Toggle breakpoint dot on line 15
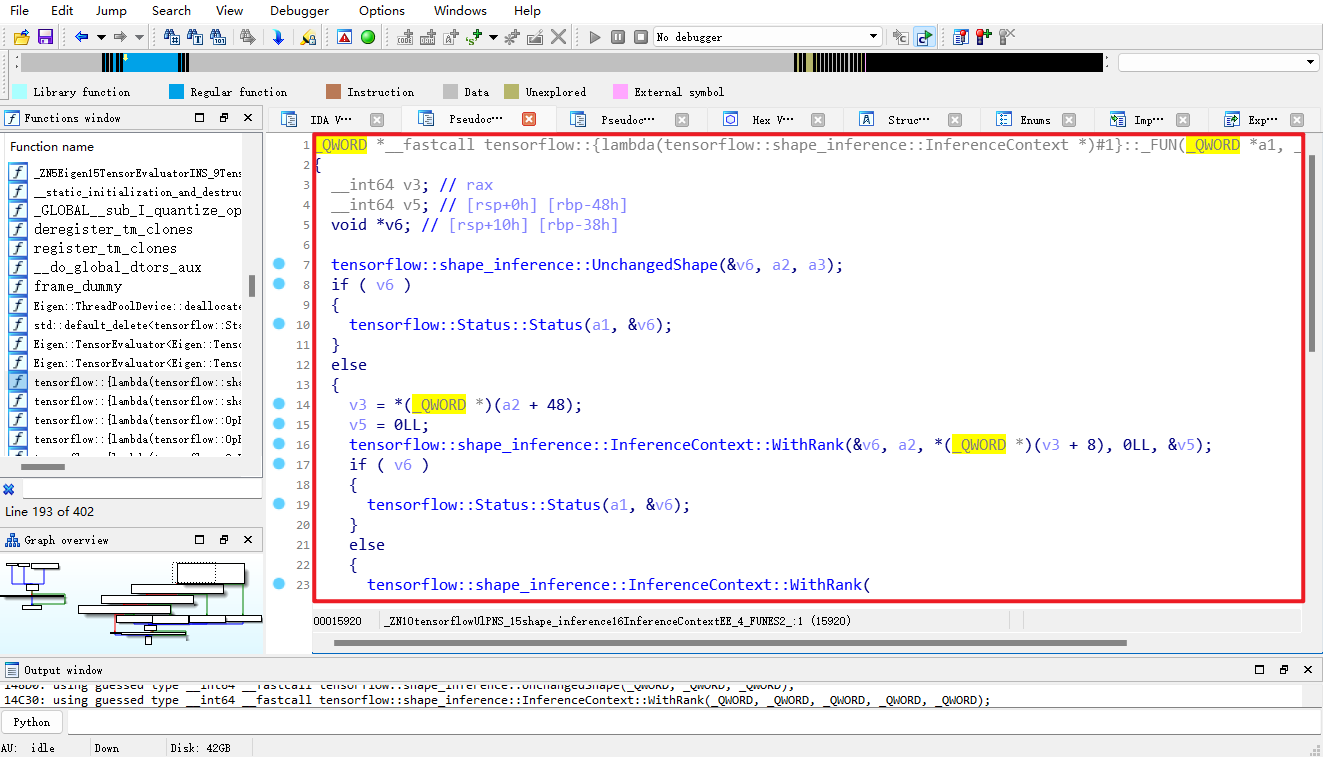This screenshot has height=757, width=1323. click(279, 425)
